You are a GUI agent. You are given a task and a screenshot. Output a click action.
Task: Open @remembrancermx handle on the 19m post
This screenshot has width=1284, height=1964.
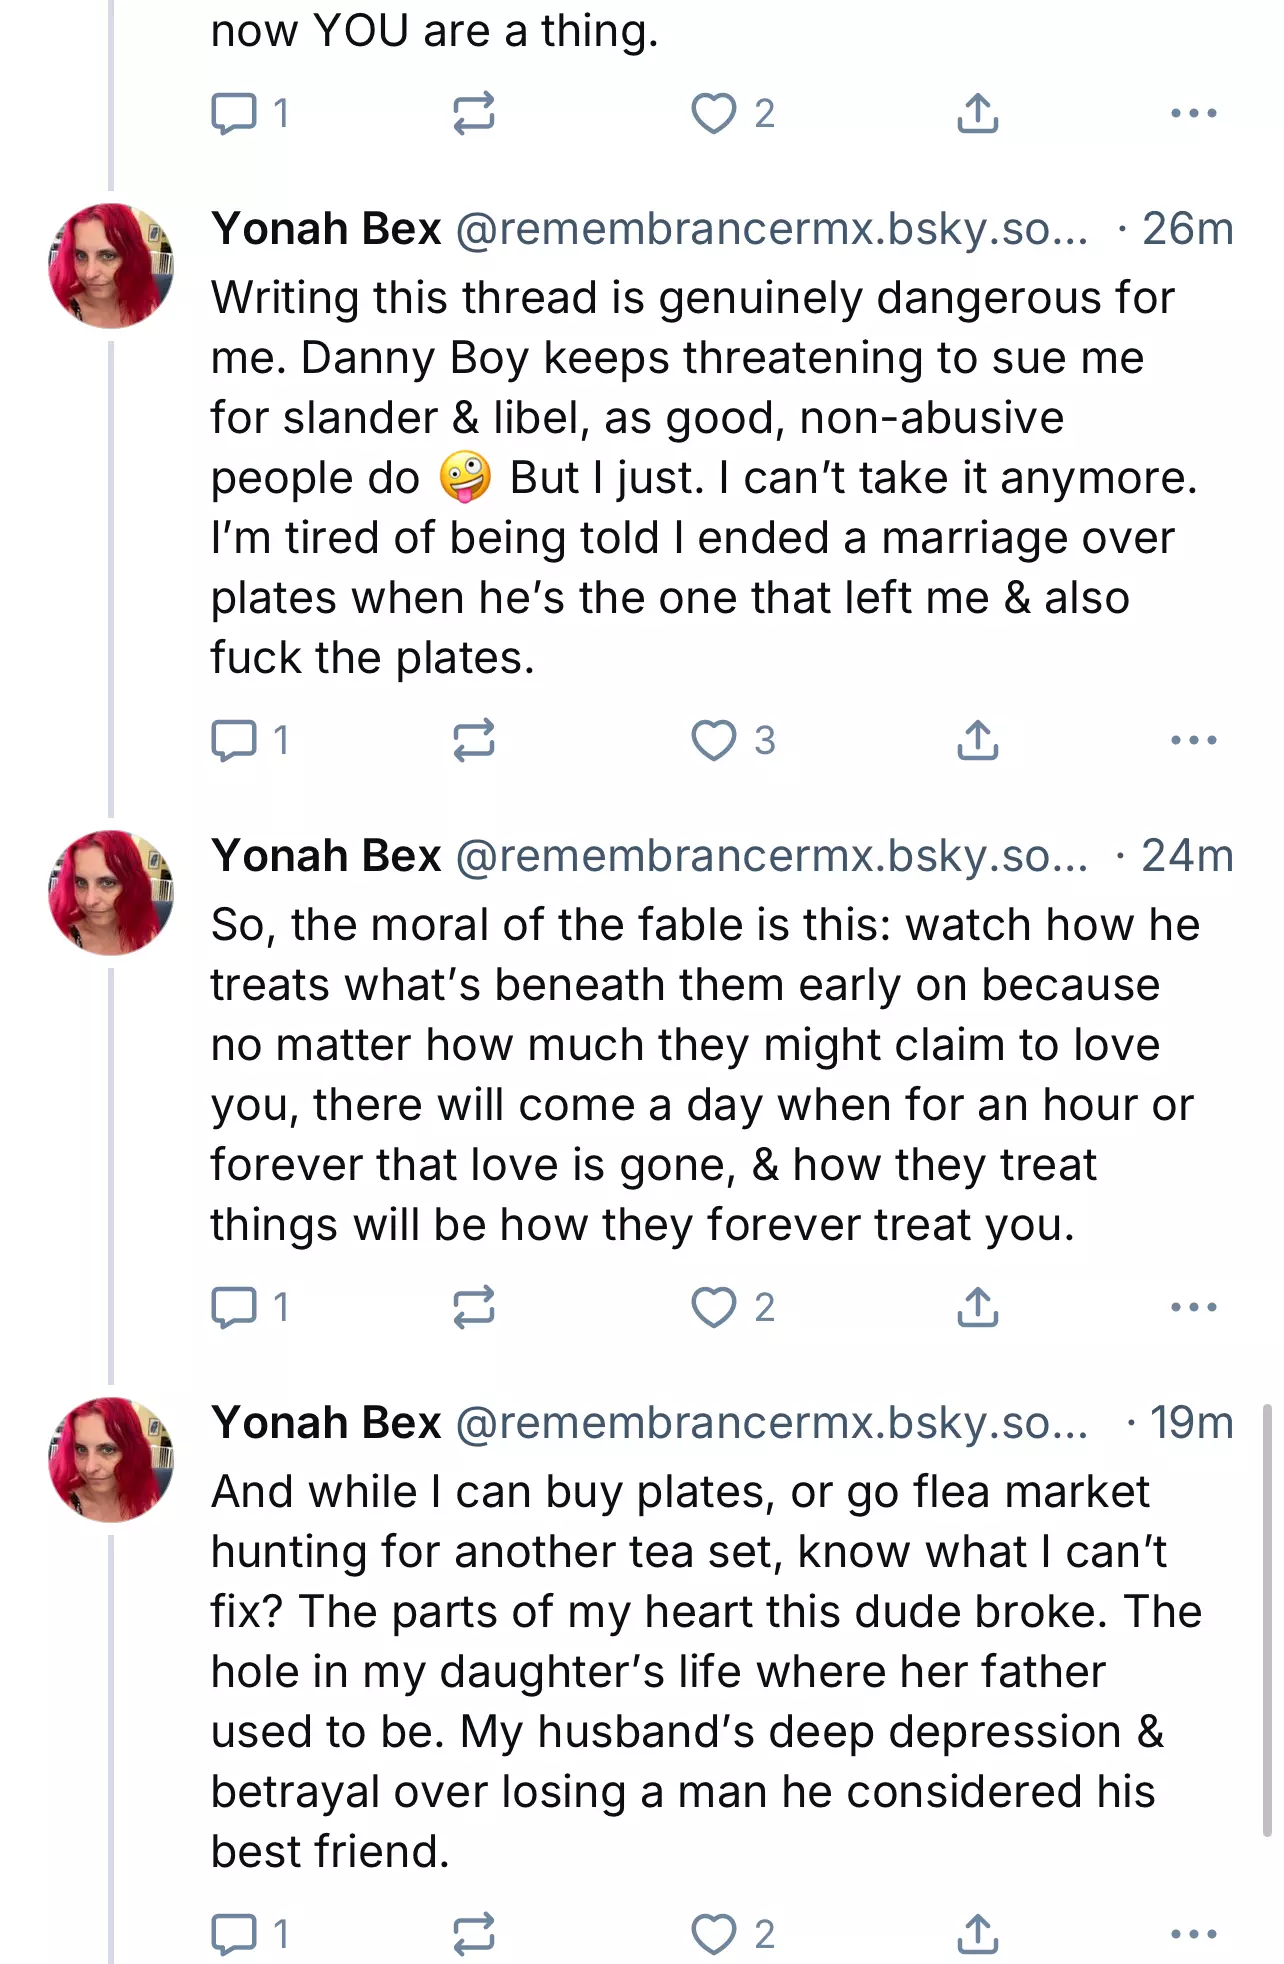coord(771,1423)
